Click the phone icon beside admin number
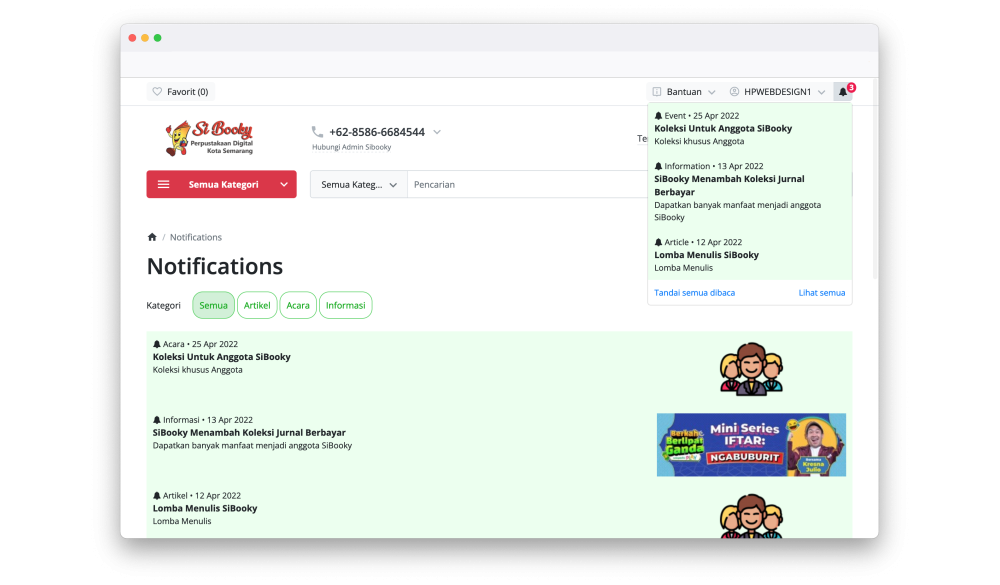Viewport: 1000px width, 585px height. (317, 132)
